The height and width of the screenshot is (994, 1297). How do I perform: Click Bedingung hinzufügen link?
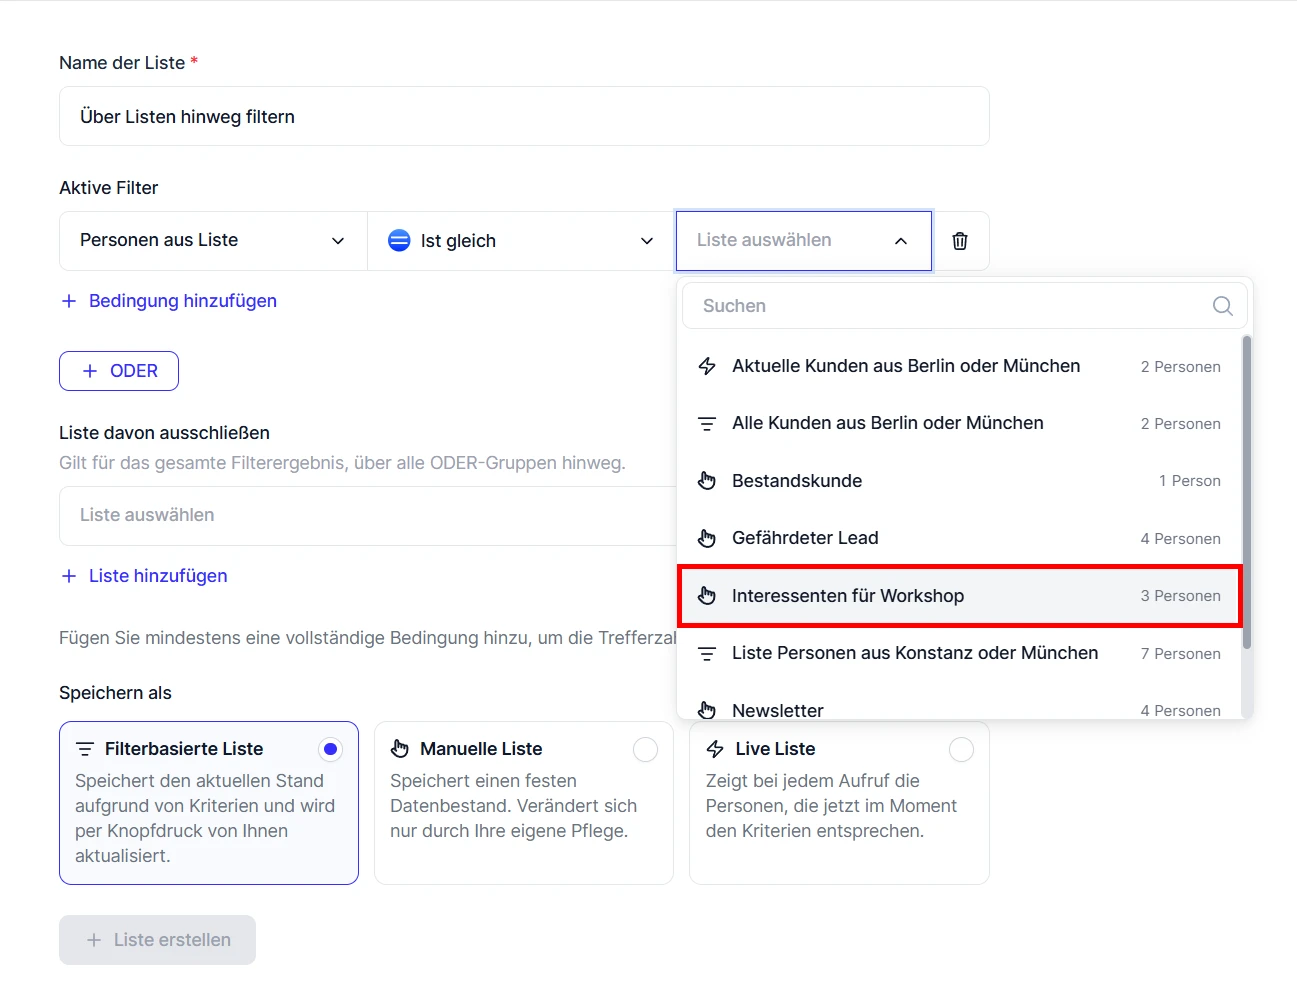(x=169, y=301)
